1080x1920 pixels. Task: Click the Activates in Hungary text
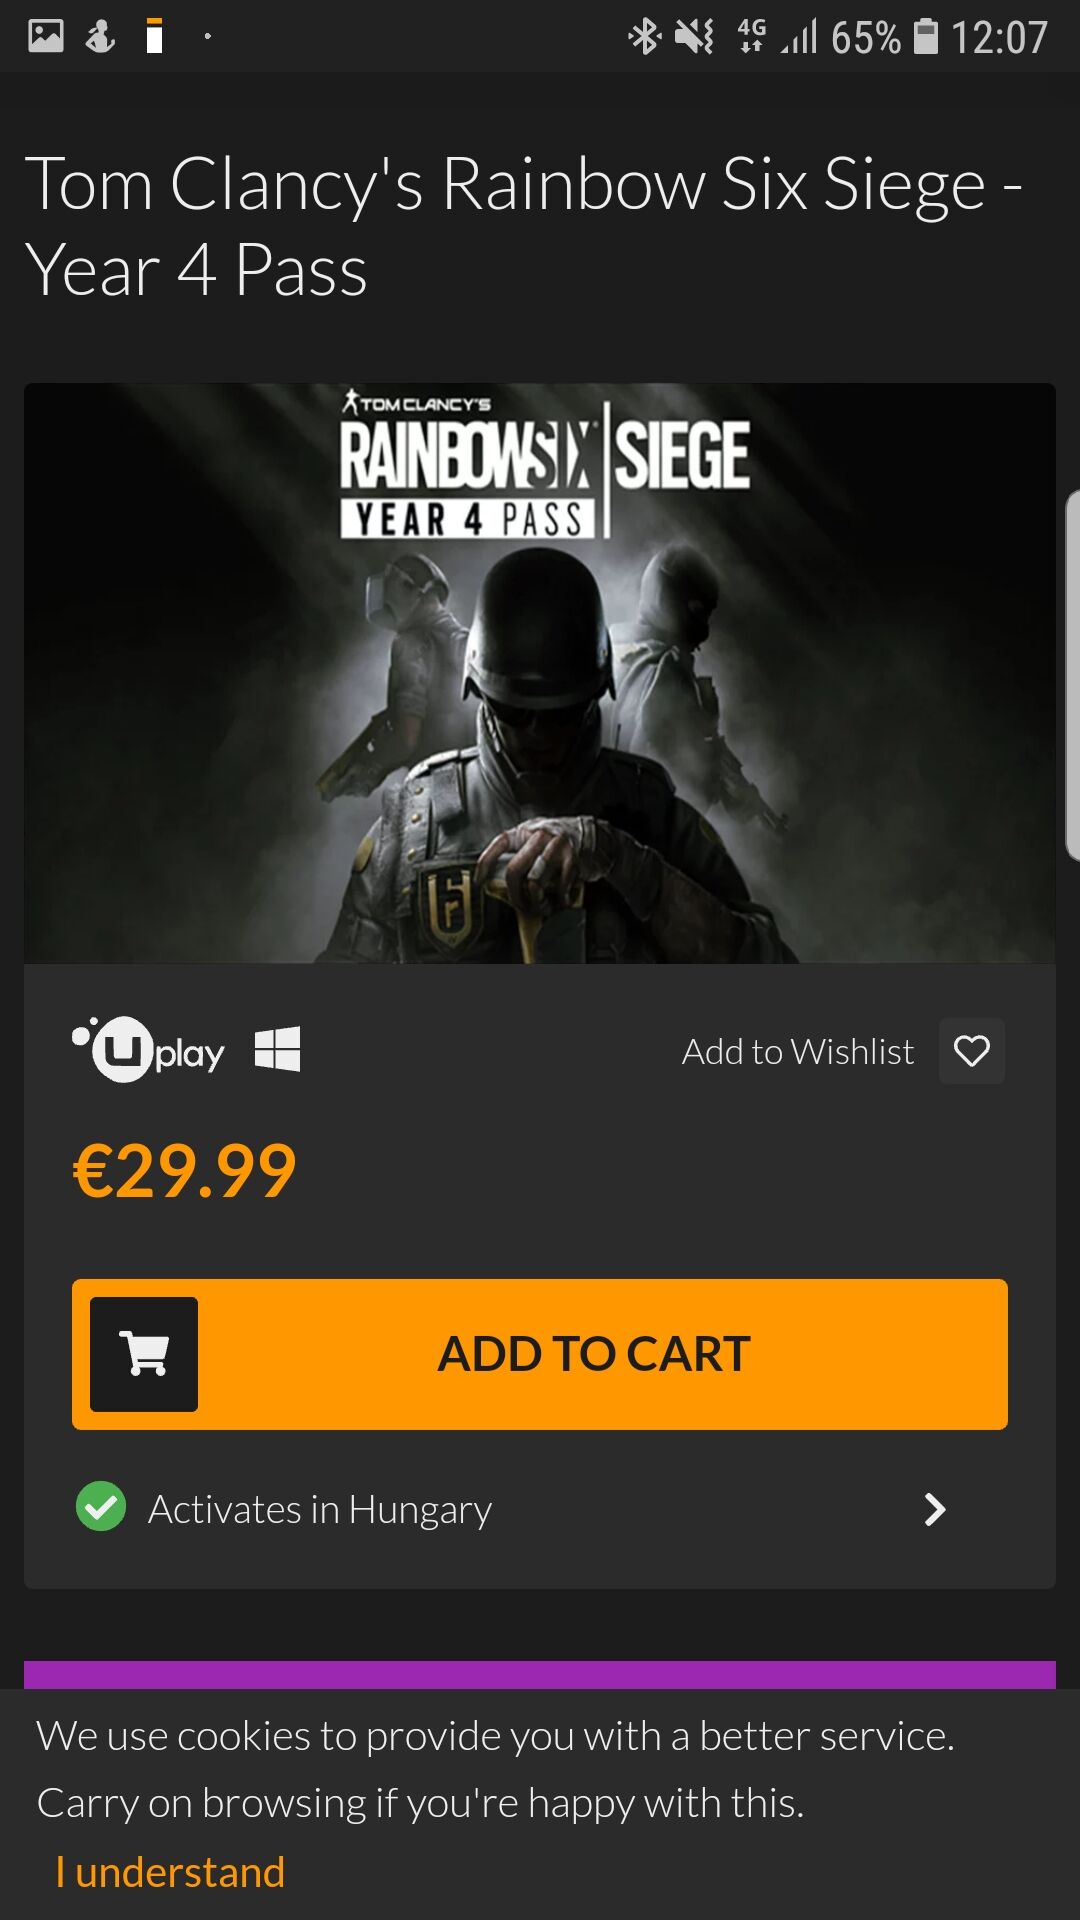click(320, 1509)
